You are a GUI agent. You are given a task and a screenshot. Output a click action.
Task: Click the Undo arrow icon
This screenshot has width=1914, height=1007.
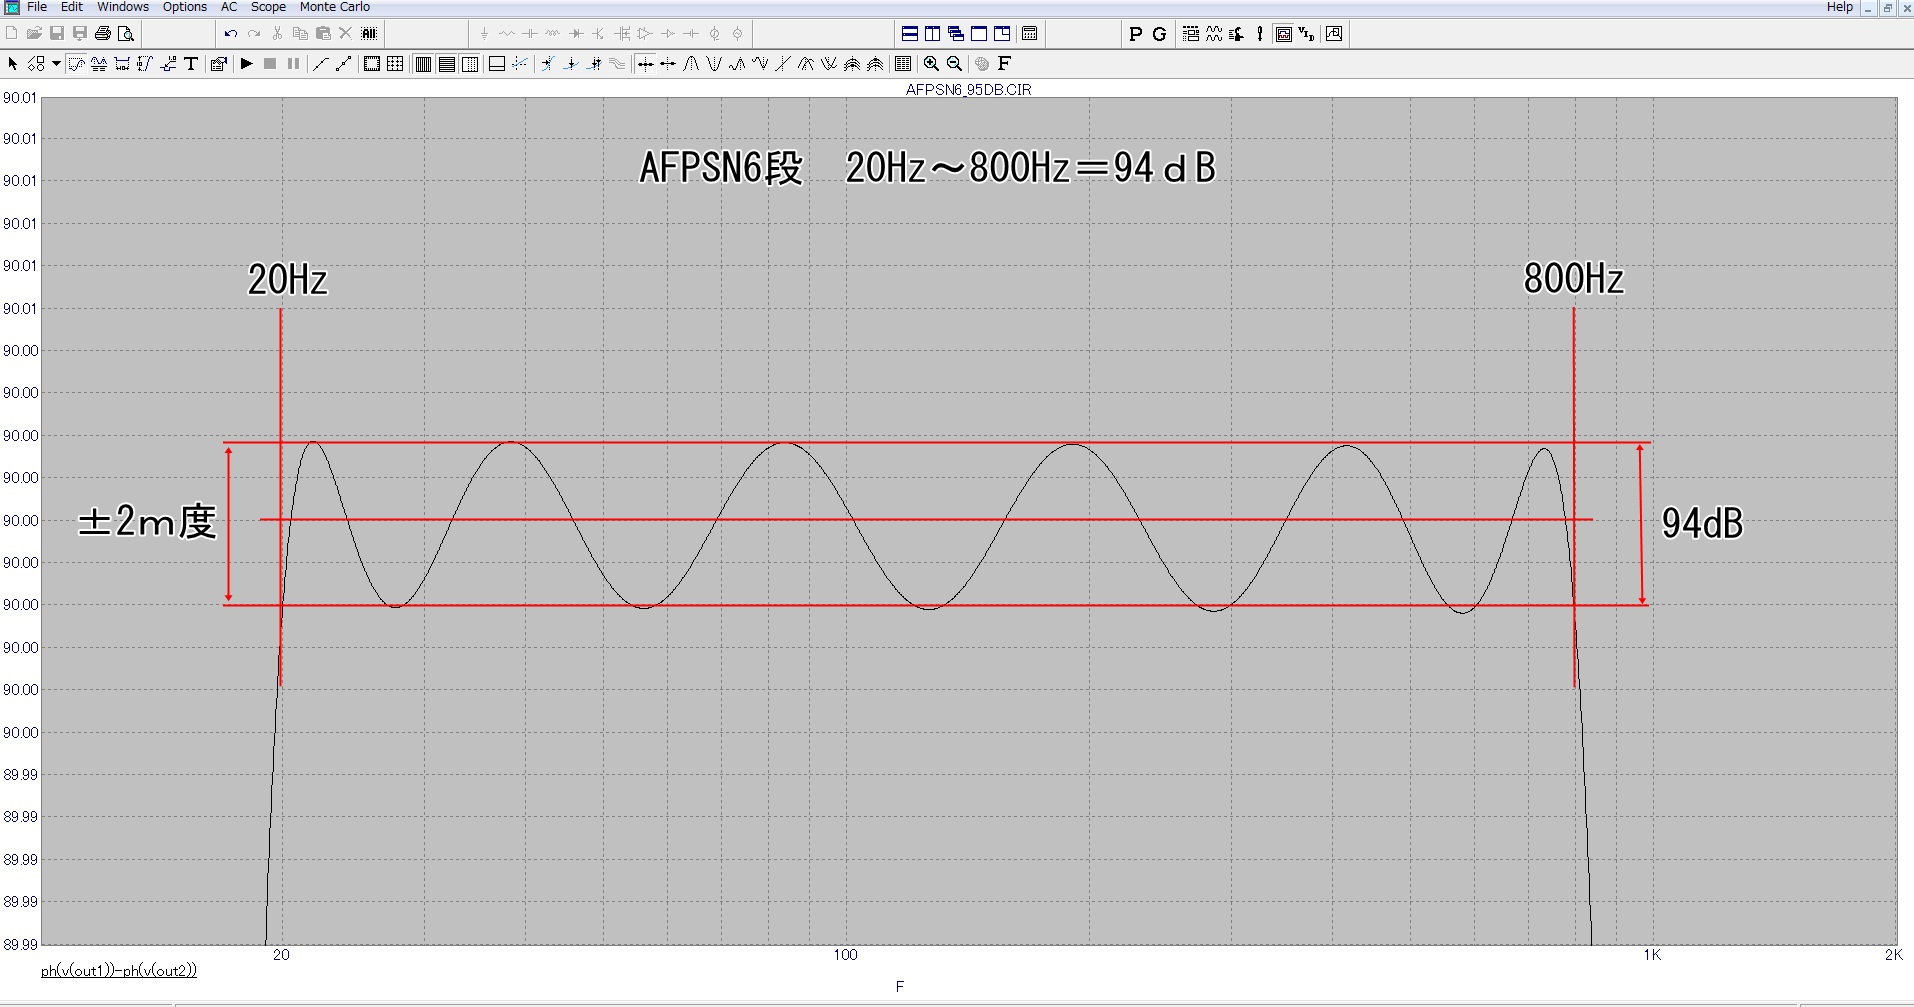(231, 34)
